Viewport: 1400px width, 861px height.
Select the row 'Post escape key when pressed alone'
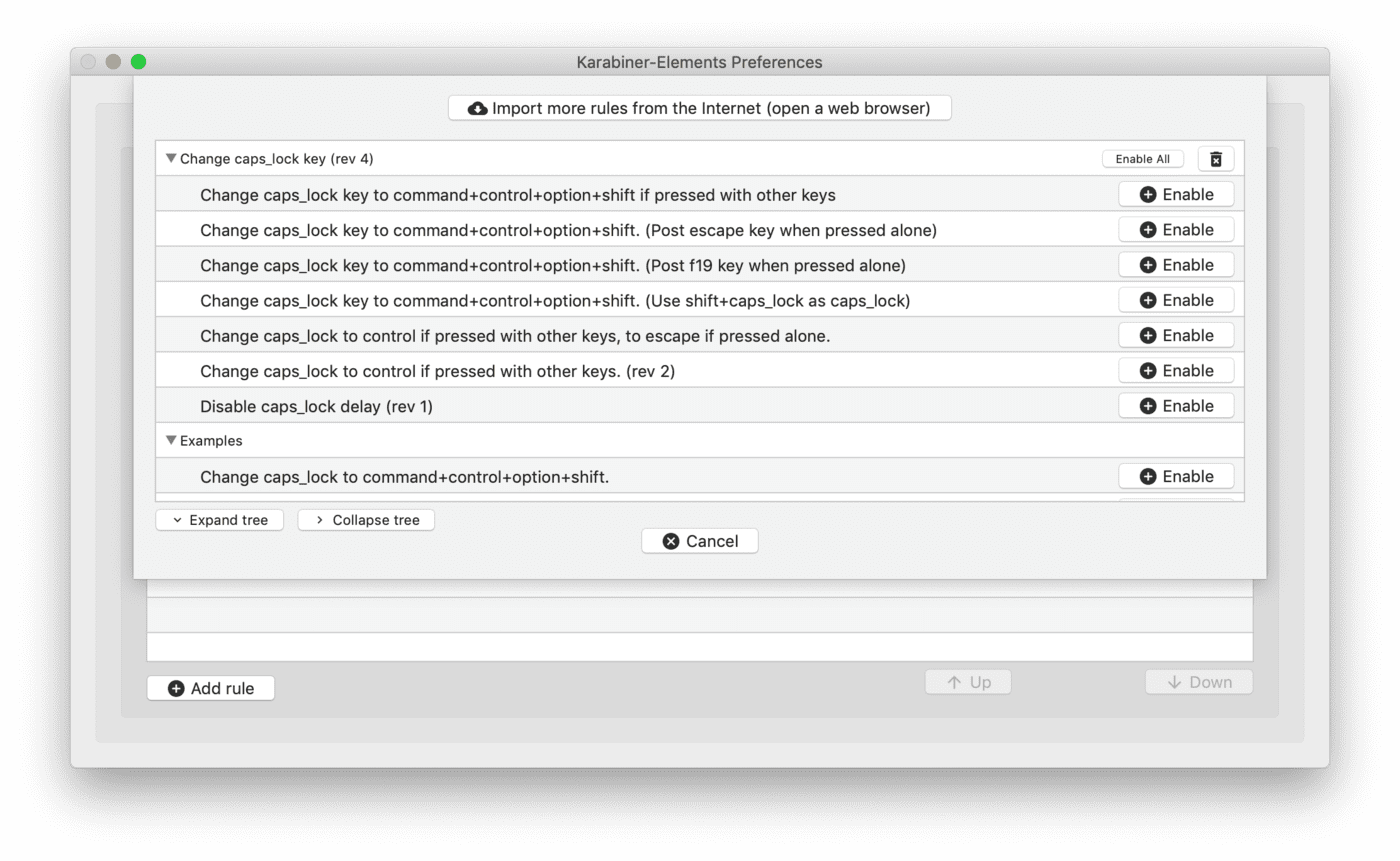click(x=700, y=230)
